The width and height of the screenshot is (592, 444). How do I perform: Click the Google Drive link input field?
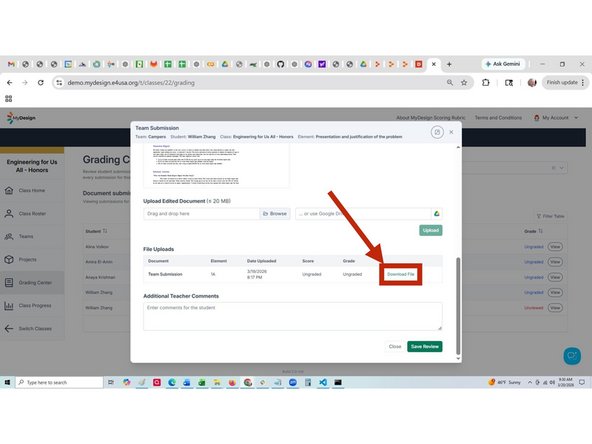tap(363, 214)
